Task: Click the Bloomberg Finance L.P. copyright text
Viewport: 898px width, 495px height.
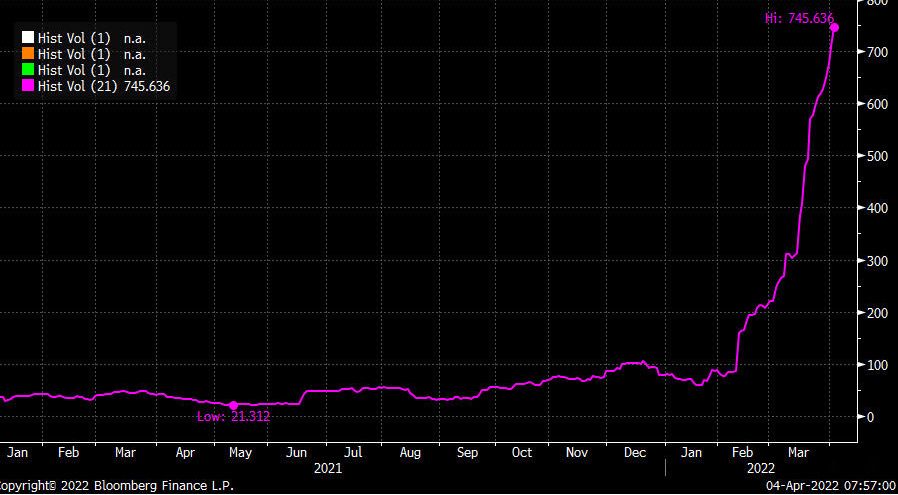Action: [117, 486]
